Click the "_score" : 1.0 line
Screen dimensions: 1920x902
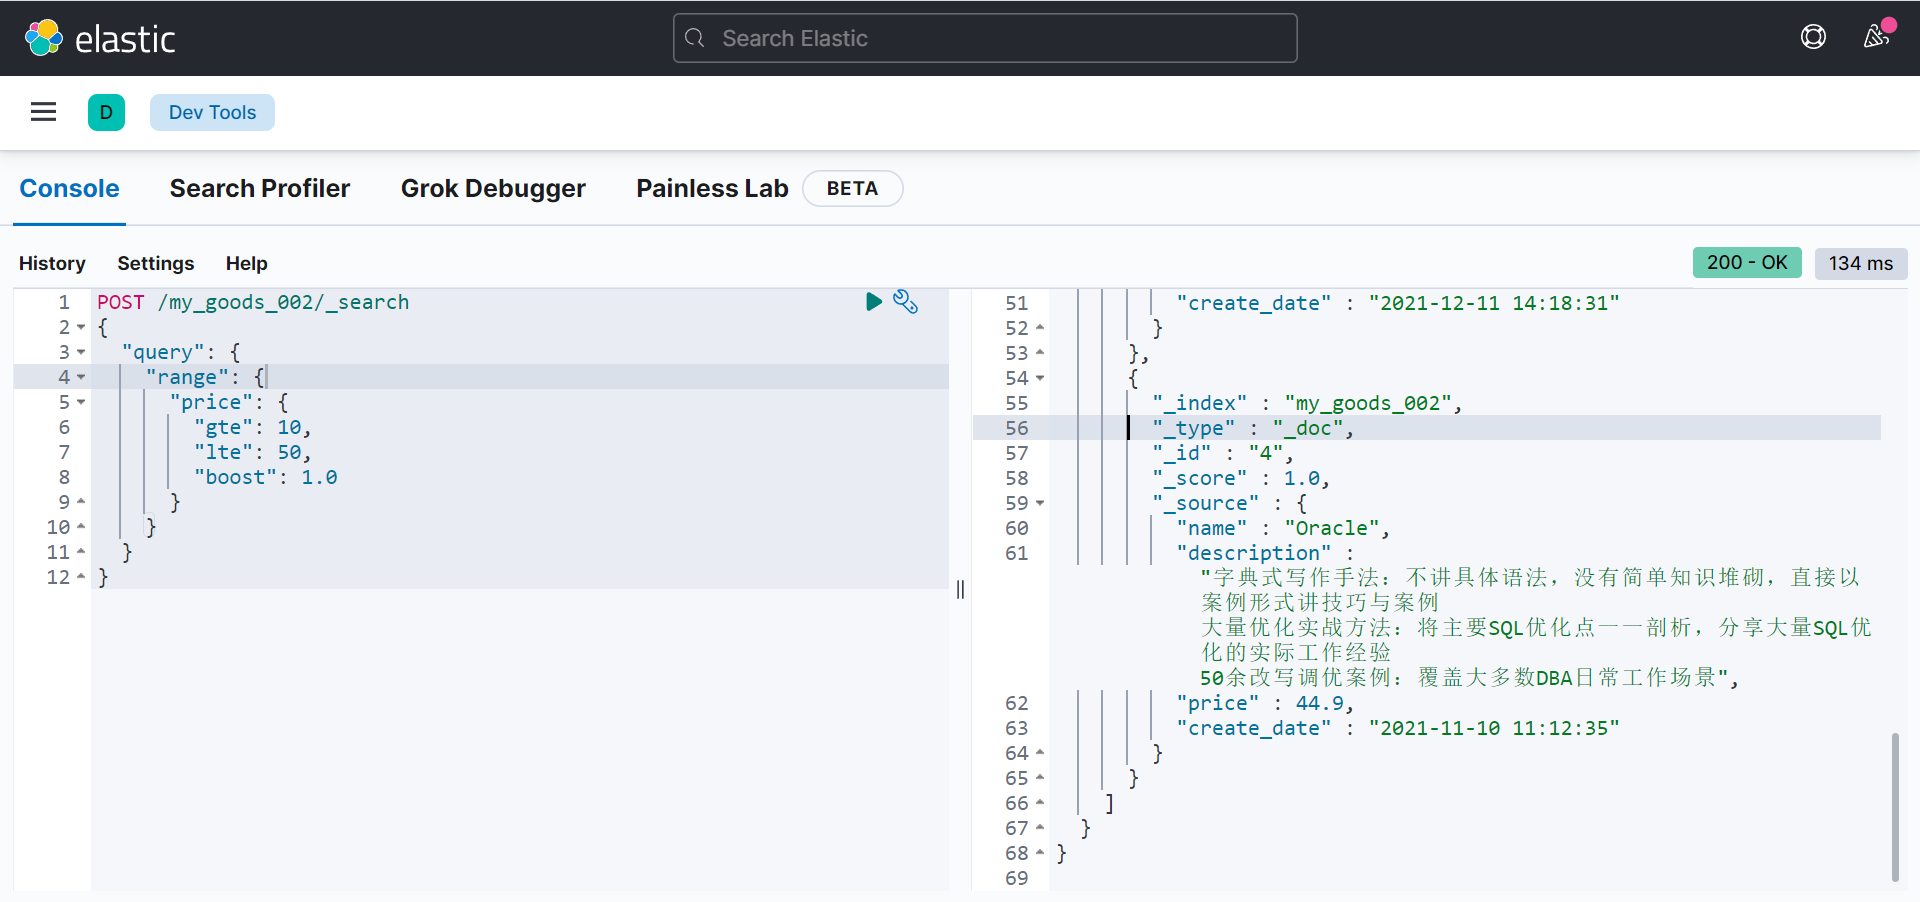click(1241, 478)
